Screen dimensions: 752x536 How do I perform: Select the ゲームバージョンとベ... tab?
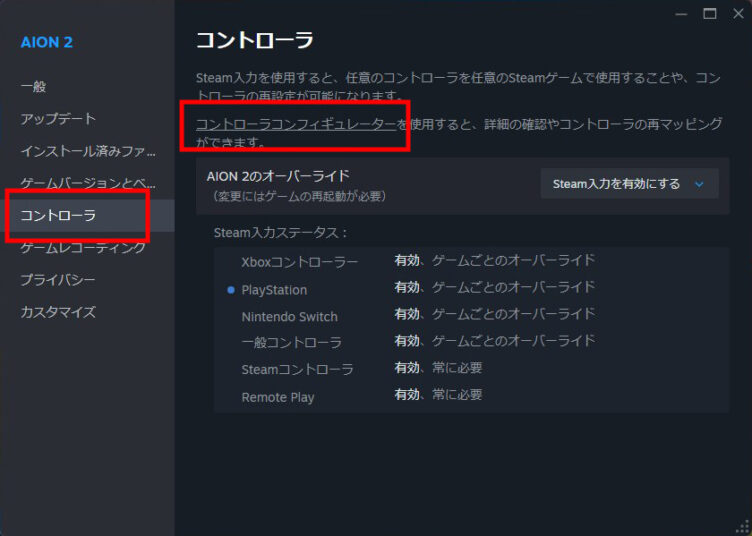[x=88, y=183]
